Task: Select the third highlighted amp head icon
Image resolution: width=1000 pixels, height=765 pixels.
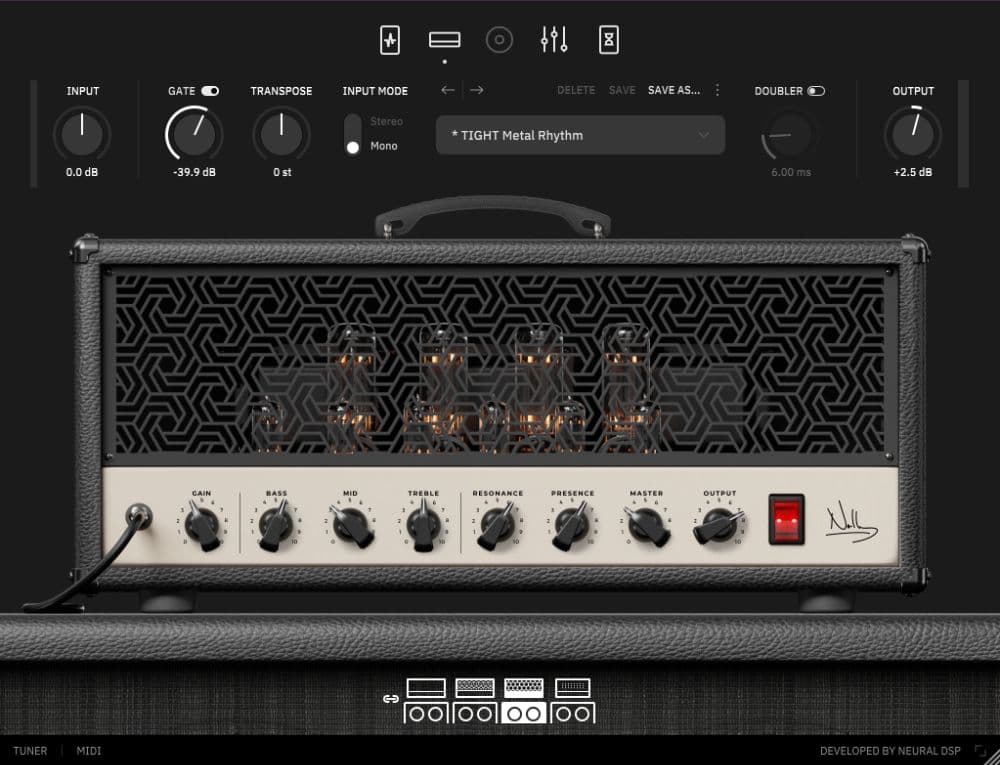Action: click(x=524, y=688)
